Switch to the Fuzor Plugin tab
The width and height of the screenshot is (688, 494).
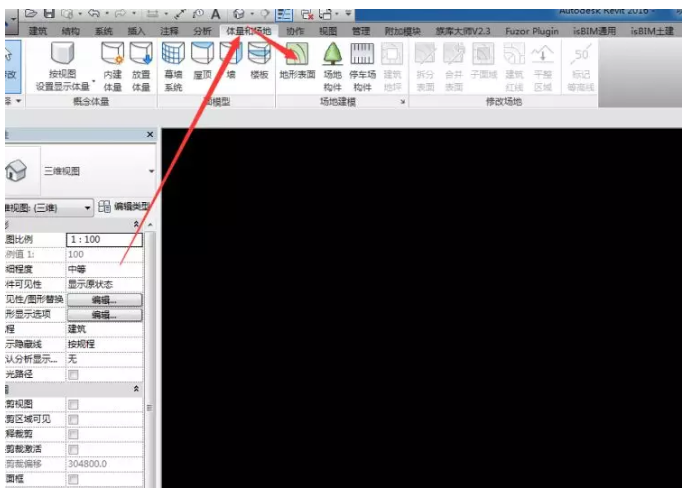tap(532, 31)
